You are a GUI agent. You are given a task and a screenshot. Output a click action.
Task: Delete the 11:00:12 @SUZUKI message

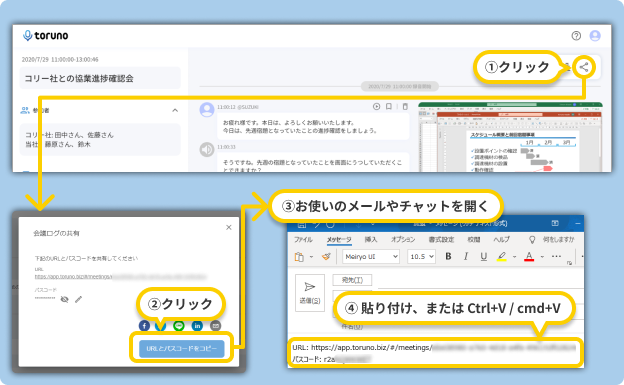pyautogui.click(x=405, y=106)
